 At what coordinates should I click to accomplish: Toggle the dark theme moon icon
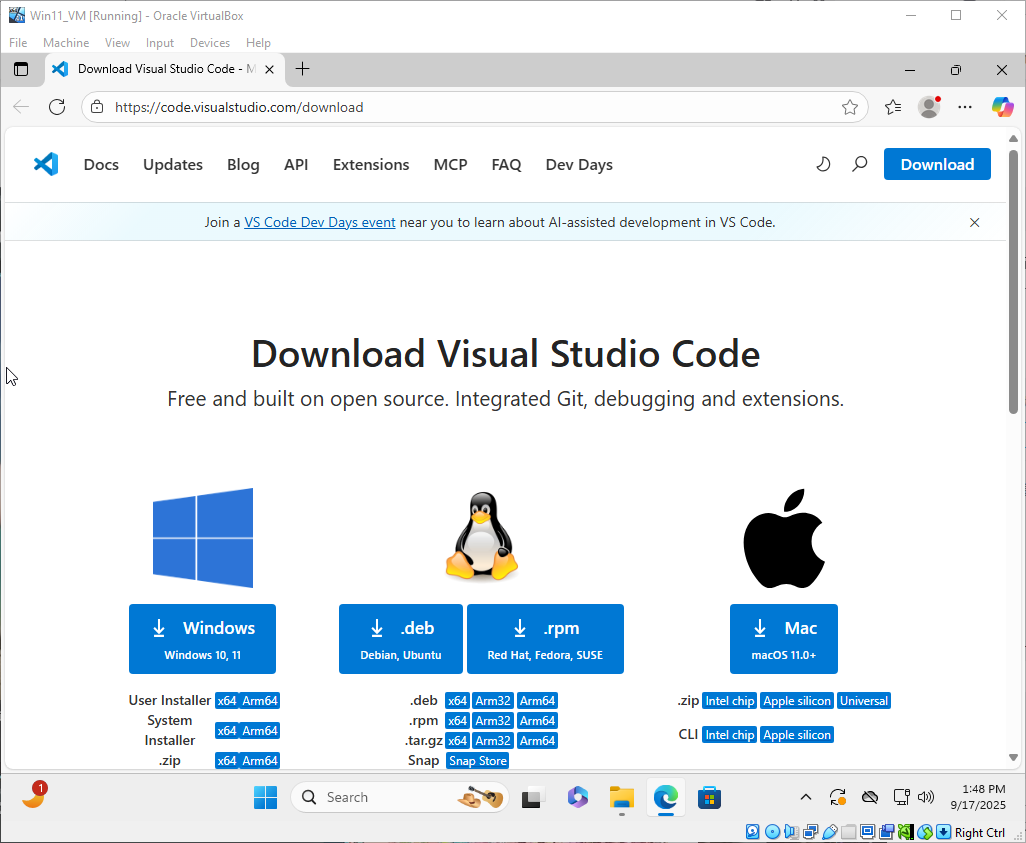(x=823, y=164)
